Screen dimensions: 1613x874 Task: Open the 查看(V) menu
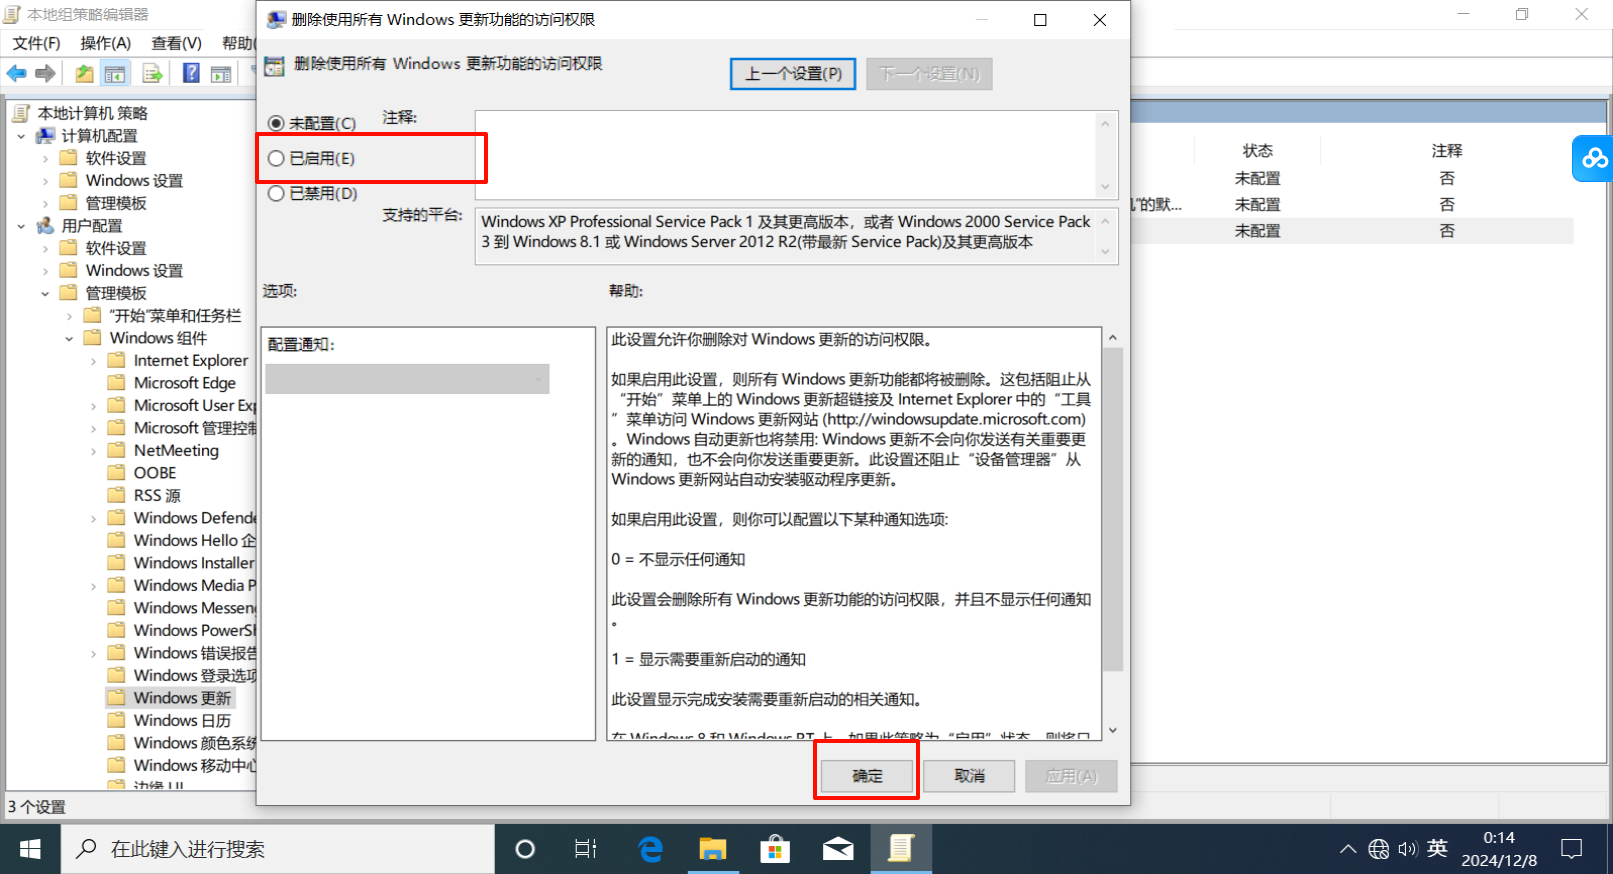(x=176, y=43)
